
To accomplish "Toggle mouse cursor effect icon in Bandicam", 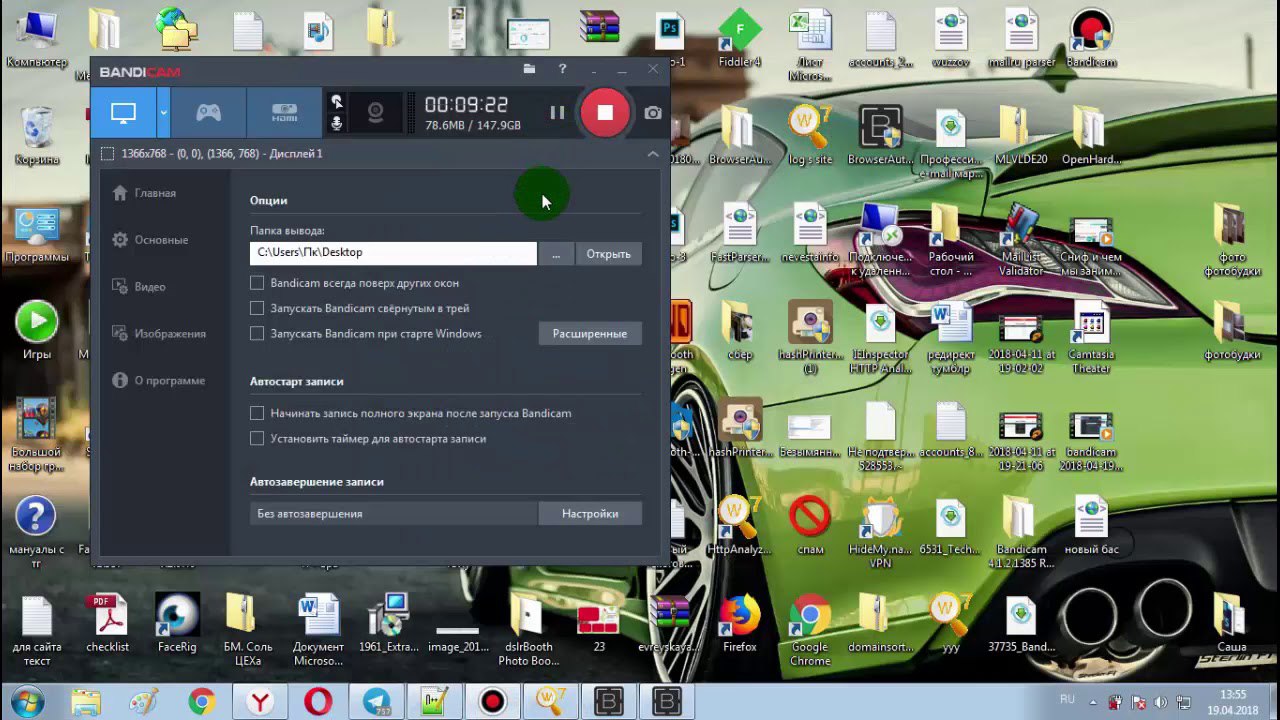I will tap(337, 102).
